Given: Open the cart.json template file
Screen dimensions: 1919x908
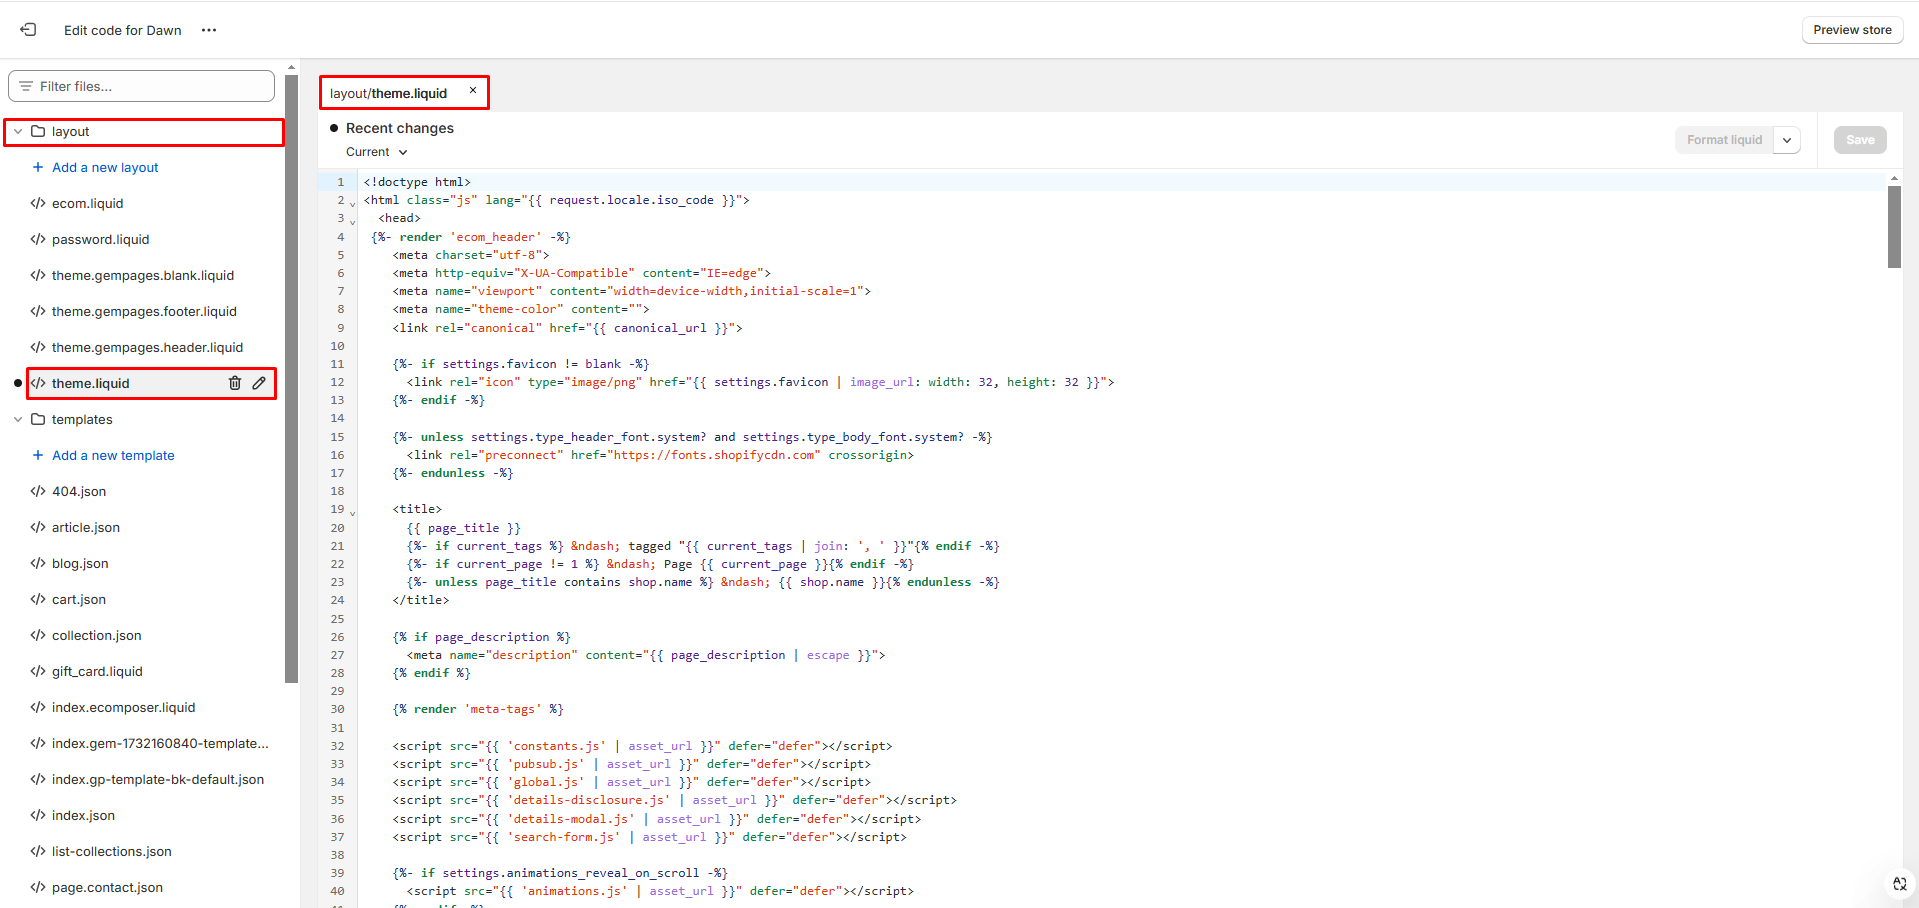Looking at the screenshot, I should click(79, 599).
